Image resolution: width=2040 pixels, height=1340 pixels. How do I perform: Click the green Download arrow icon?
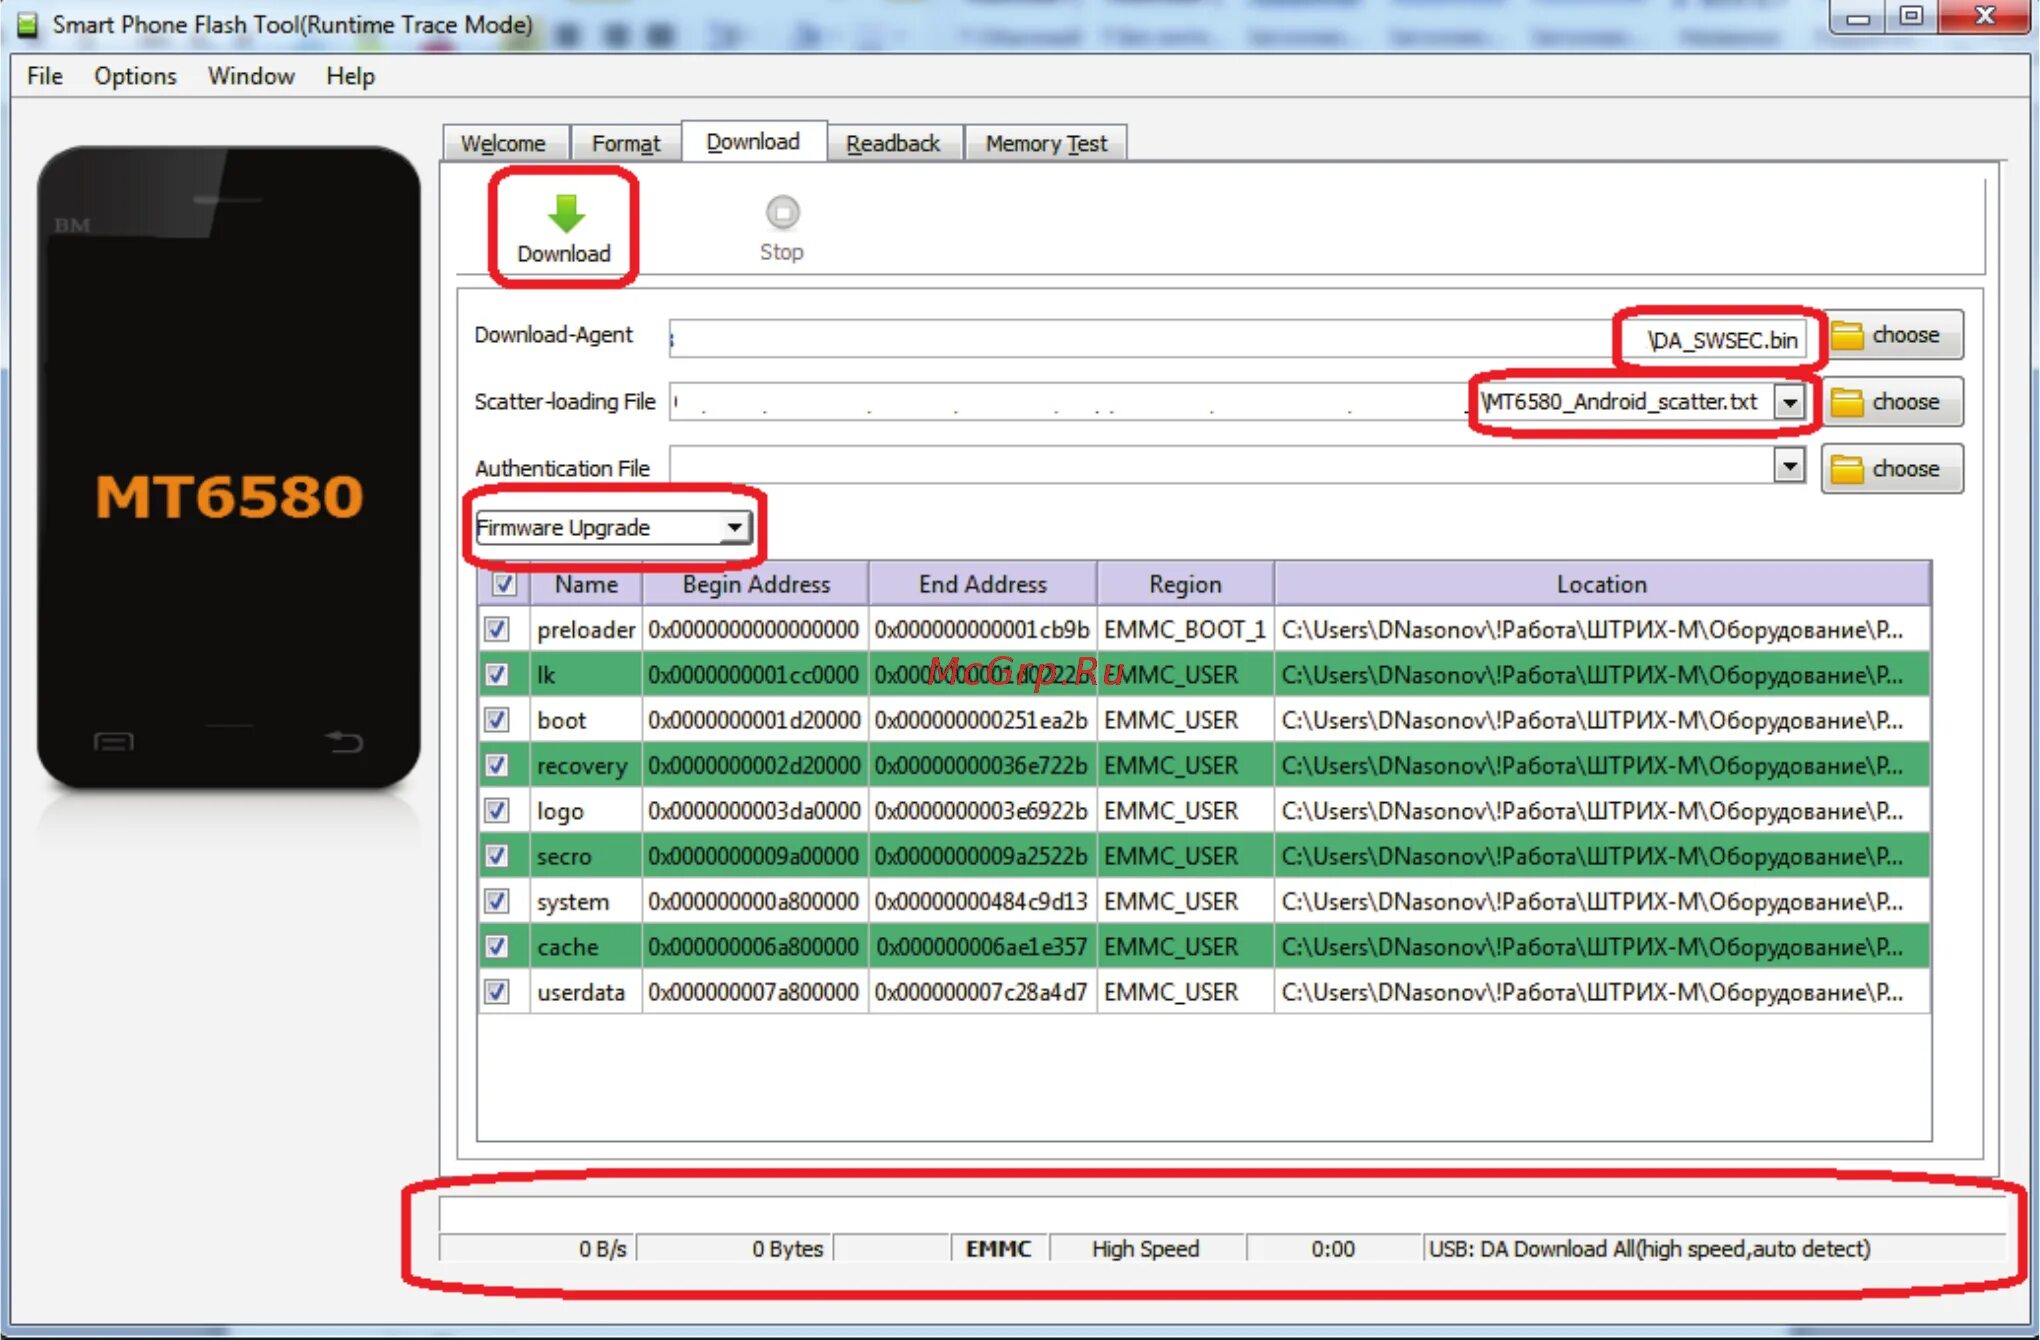(x=565, y=214)
